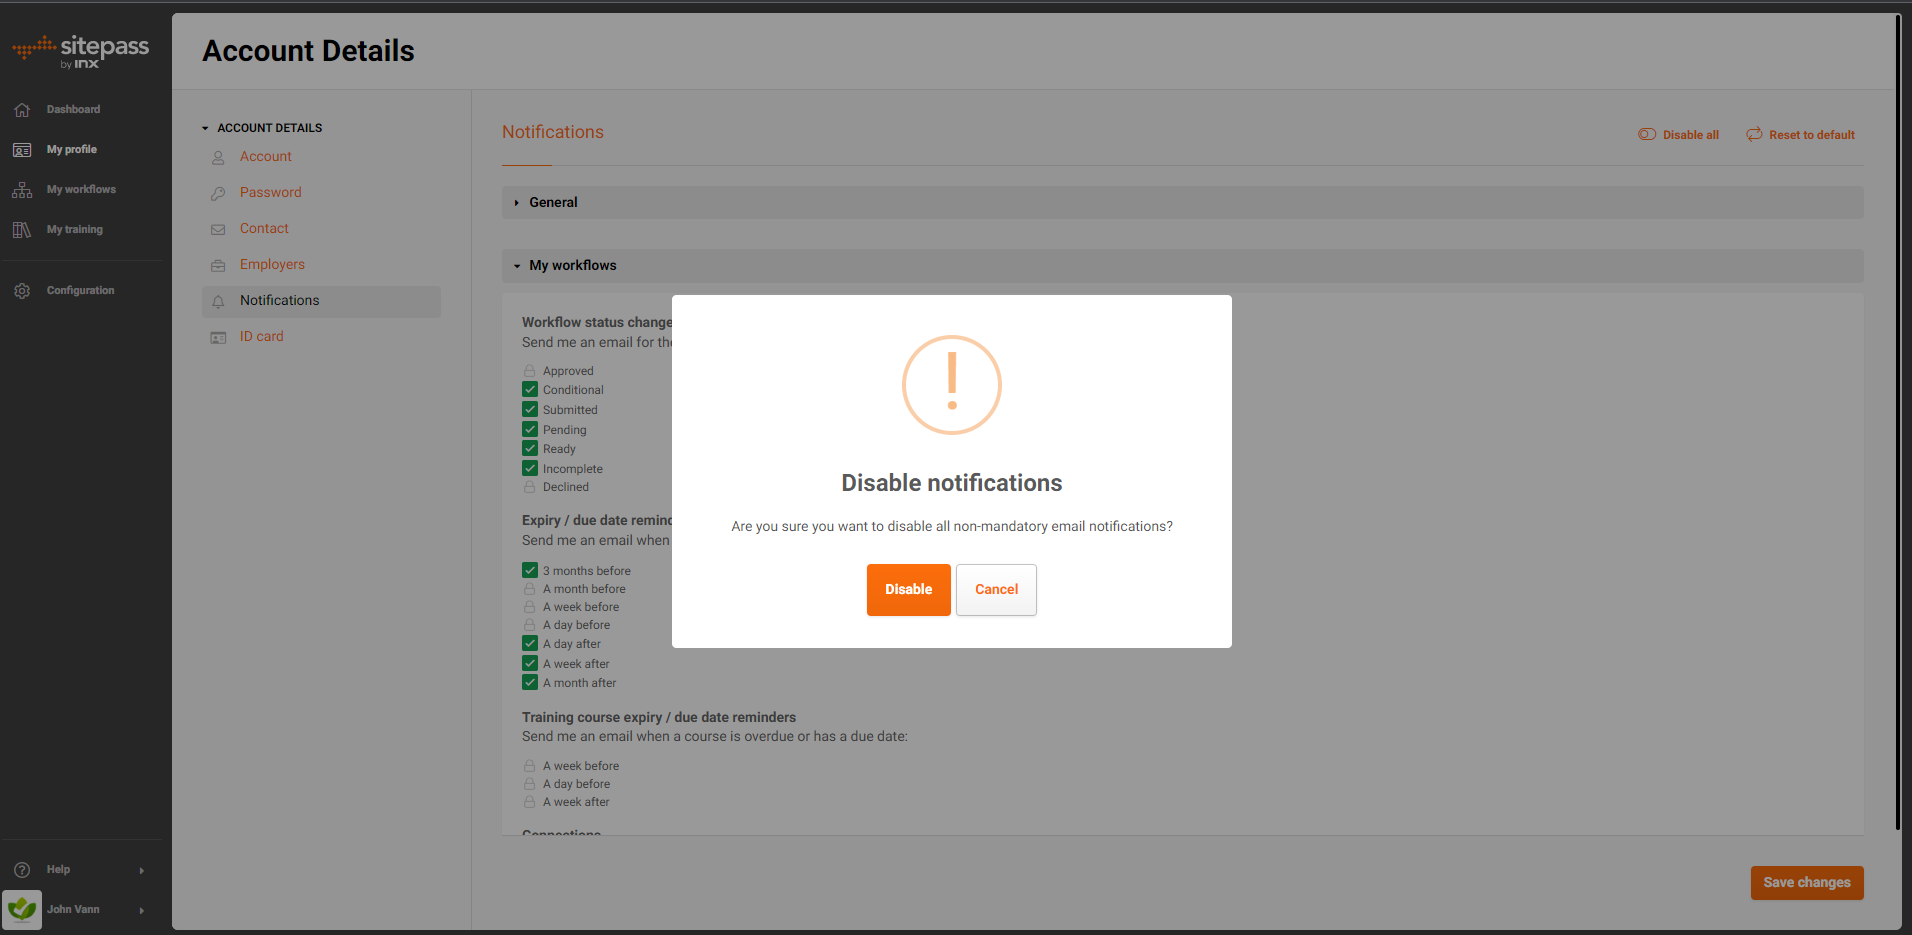Toggle the Pending checkbox
The width and height of the screenshot is (1912, 935).
(530, 430)
